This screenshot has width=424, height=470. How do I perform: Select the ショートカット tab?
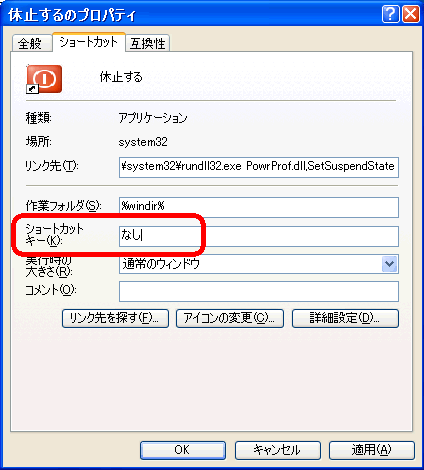[89, 42]
